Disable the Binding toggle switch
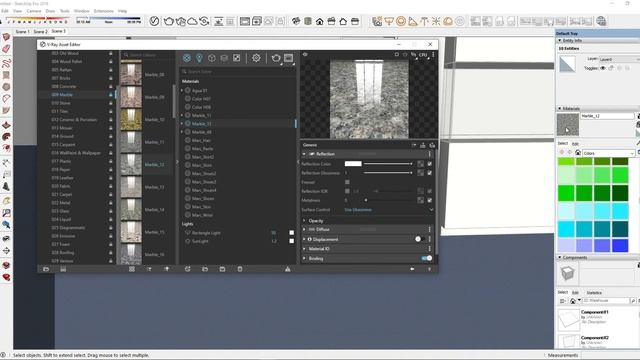Viewport: 640px width, 360px height. tap(427, 258)
